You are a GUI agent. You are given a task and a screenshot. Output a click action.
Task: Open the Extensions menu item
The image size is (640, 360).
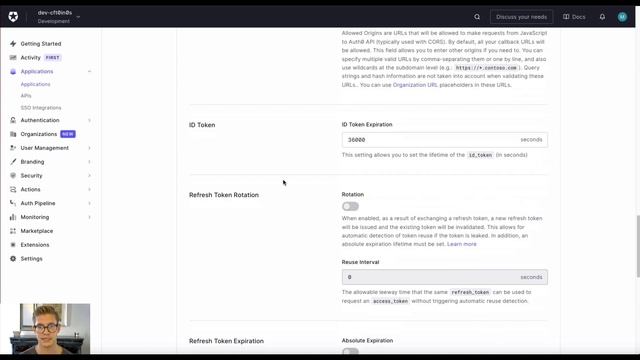tap(35, 245)
